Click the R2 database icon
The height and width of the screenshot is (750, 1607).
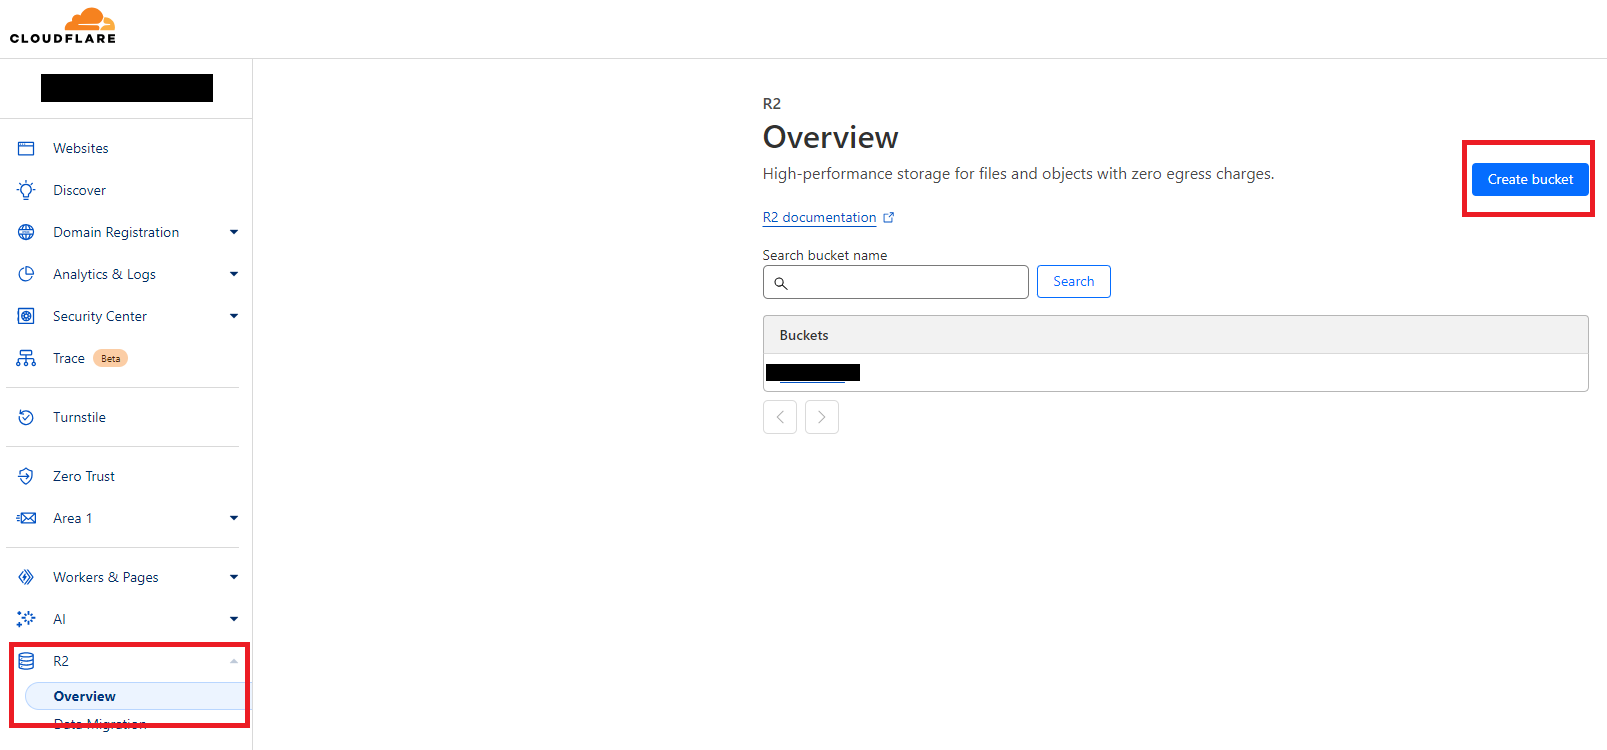pyautogui.click(x=26, y=661)
